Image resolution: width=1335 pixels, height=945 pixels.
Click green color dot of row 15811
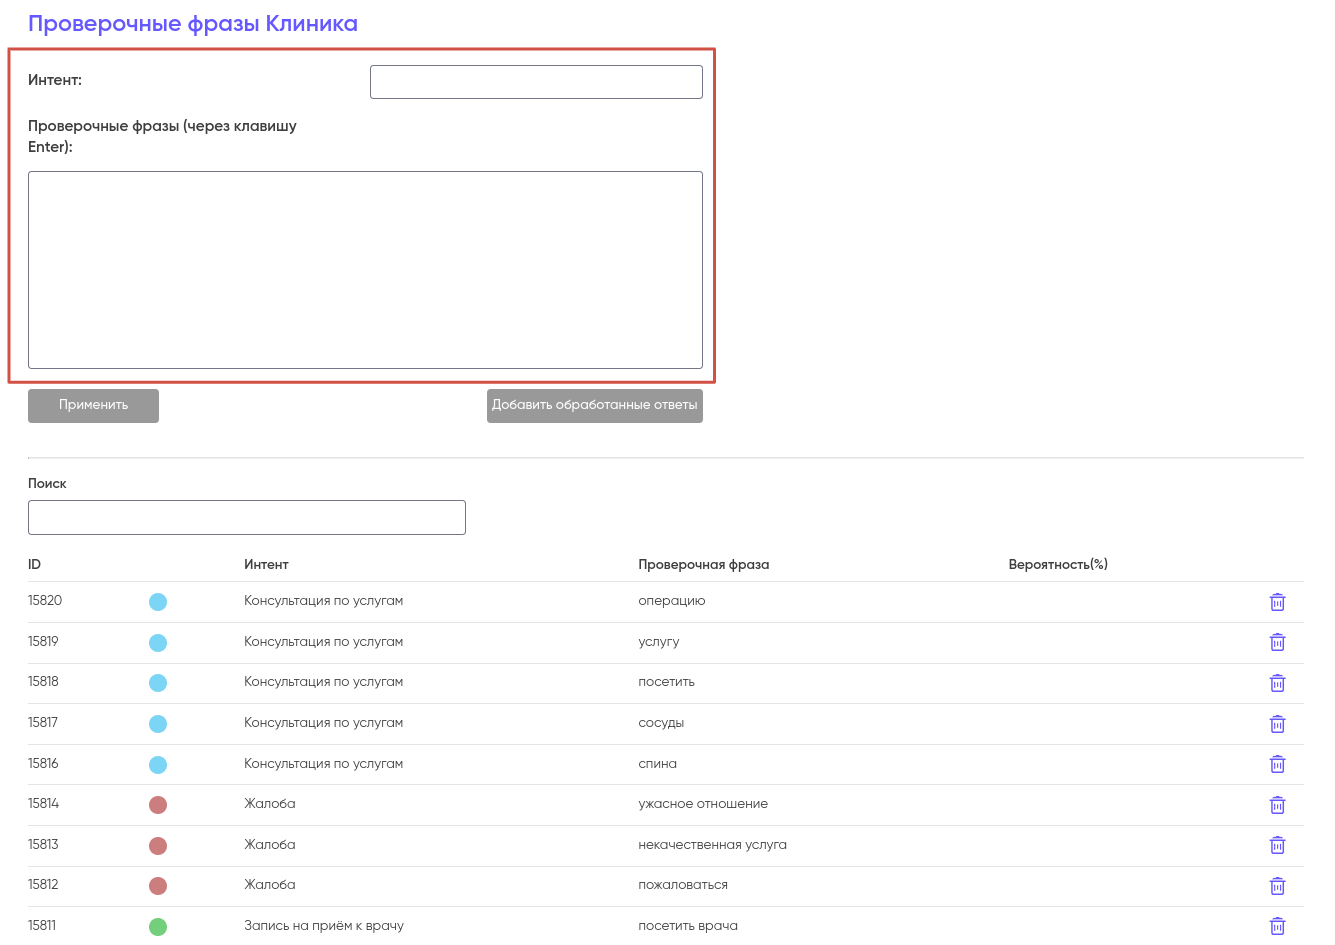pyautogui.click(x=158, y=927)
